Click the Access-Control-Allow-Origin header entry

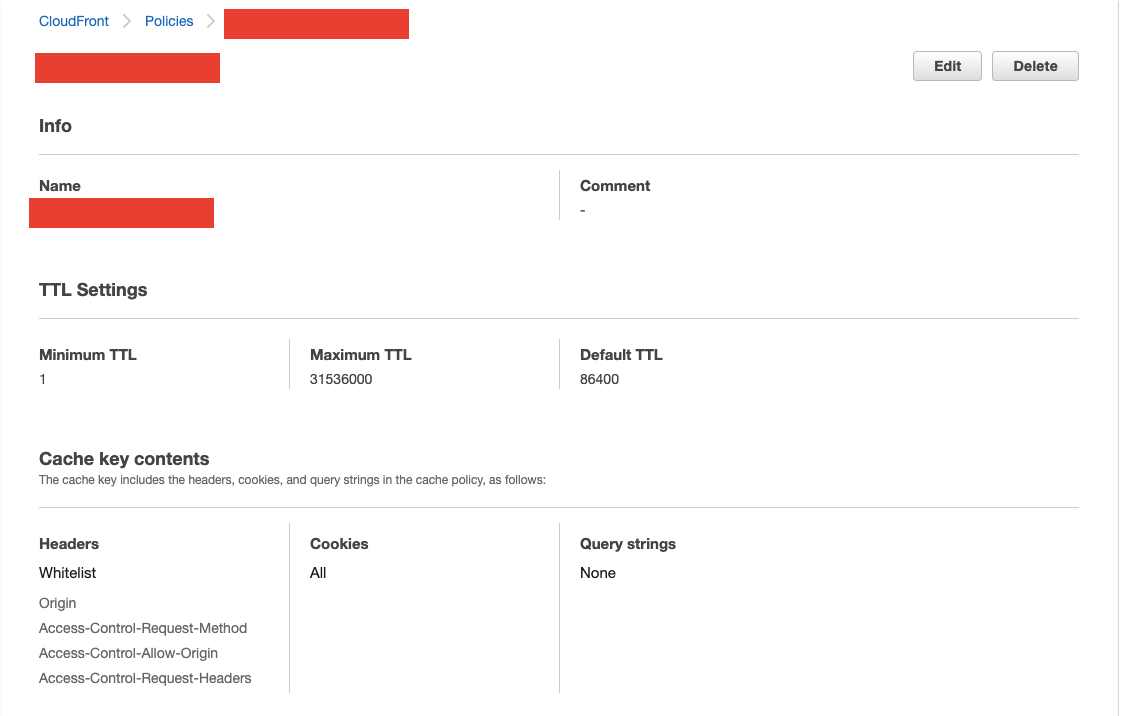click(x=128, y=653)
